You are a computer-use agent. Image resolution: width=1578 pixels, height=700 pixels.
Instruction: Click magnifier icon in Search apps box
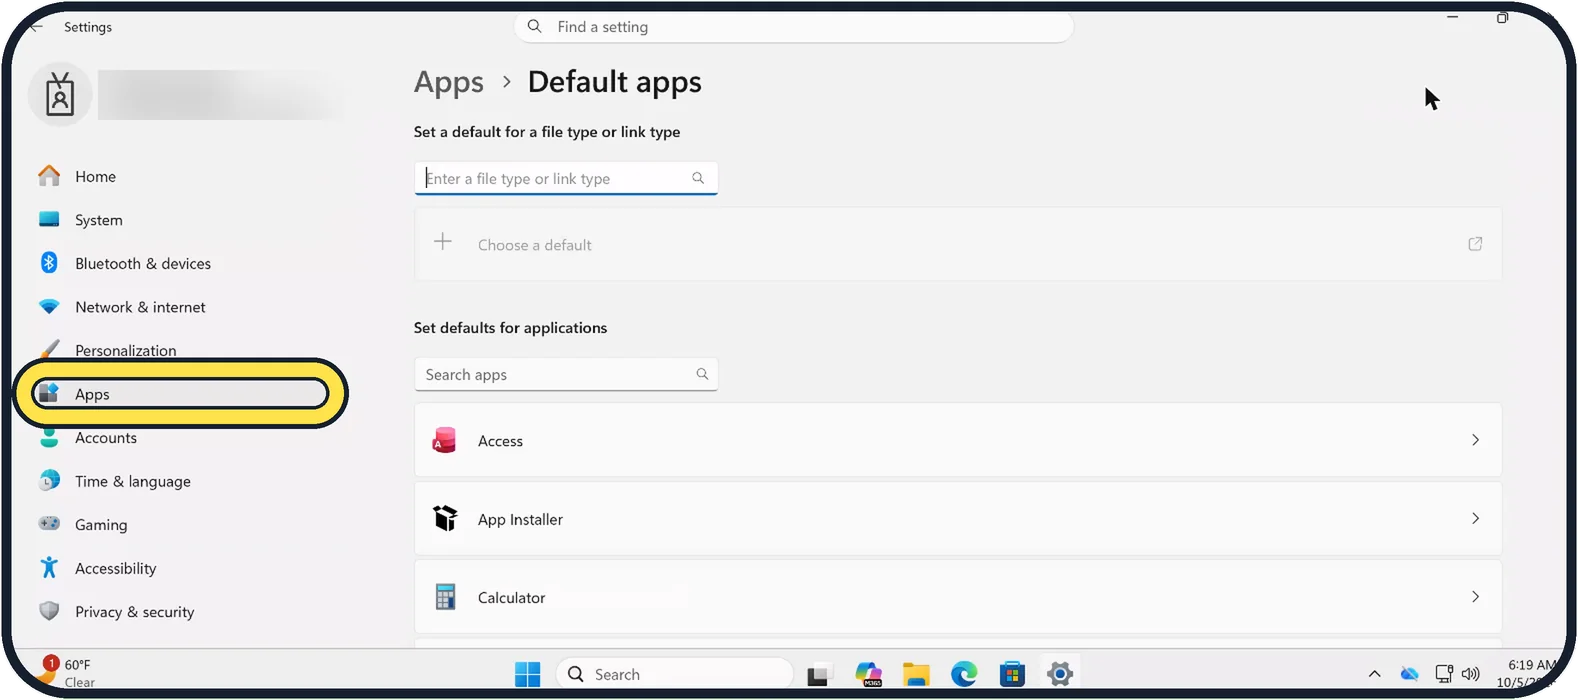[702, 374]
